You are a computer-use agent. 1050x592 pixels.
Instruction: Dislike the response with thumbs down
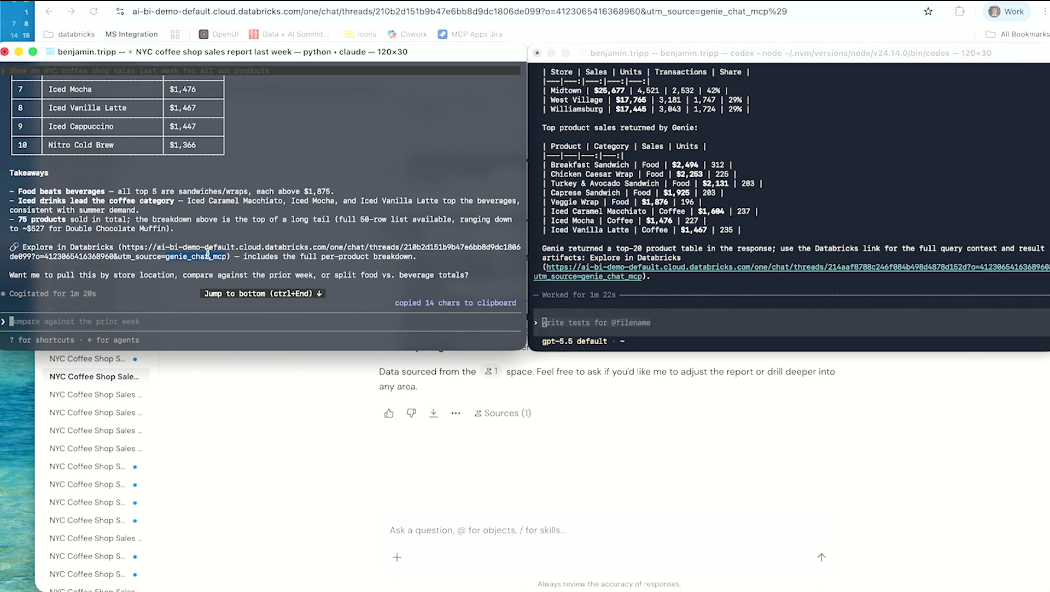pos(411,413)
